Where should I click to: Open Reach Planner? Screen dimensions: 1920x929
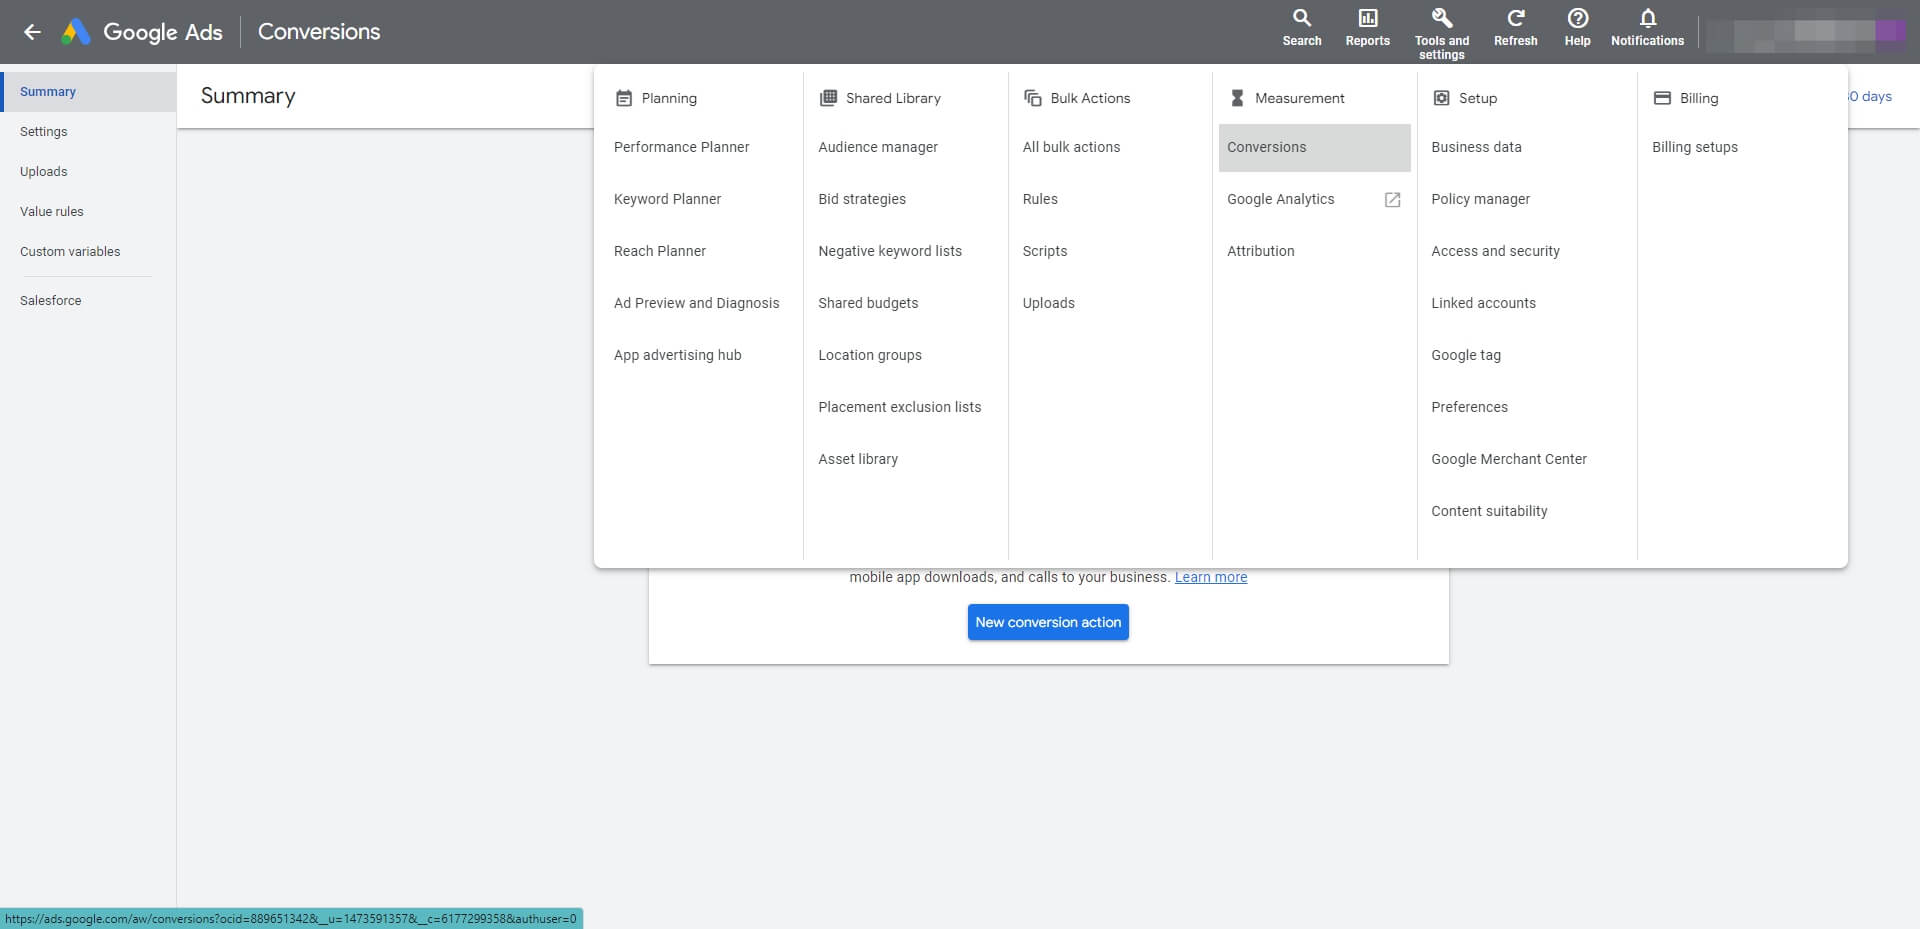coord(660,251)
